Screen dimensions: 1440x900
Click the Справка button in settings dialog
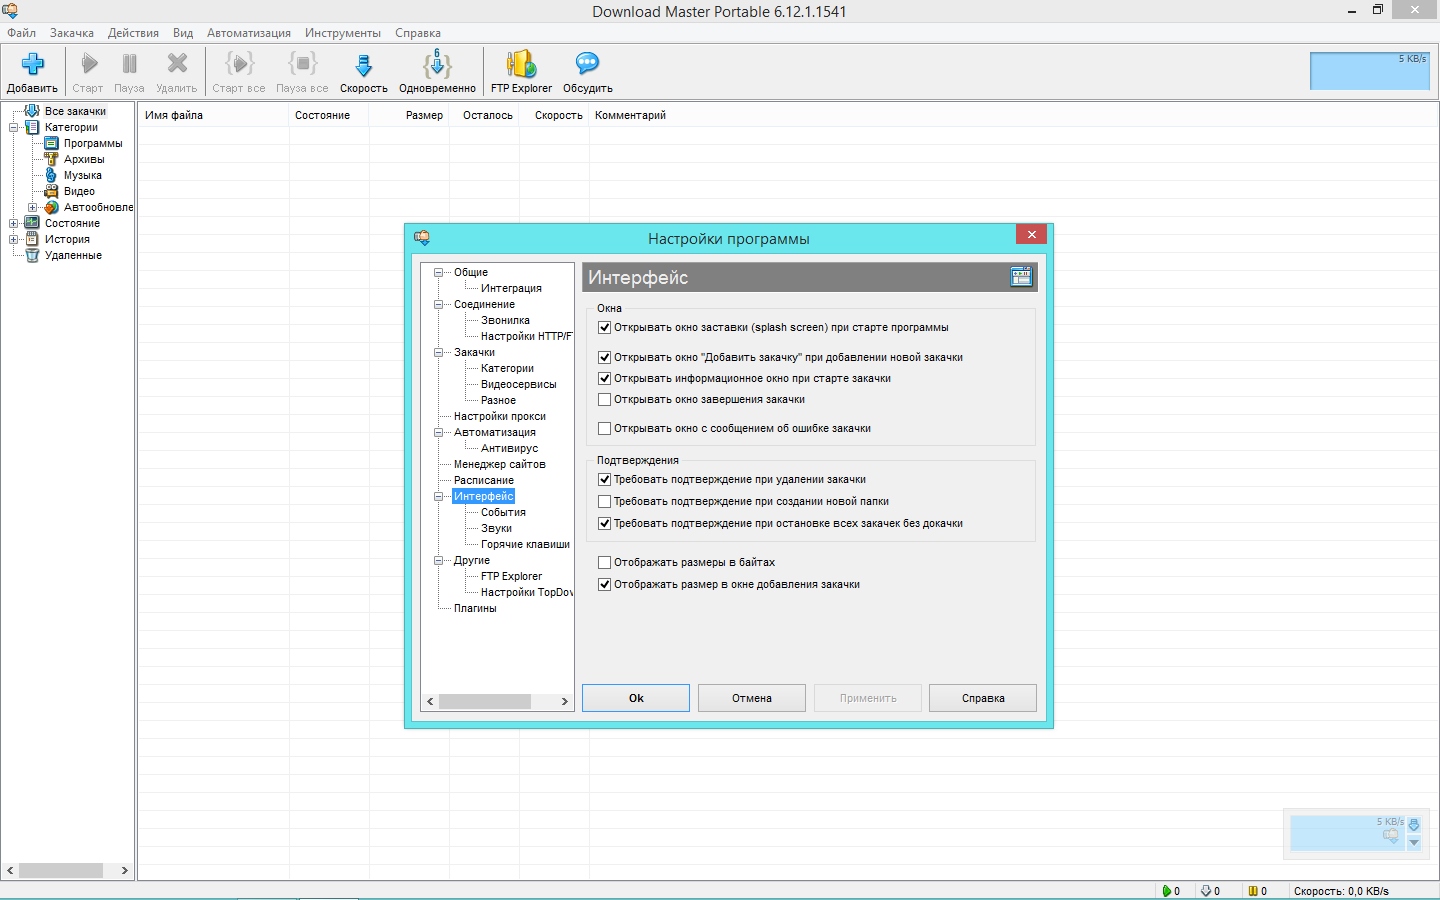(983, 698)
